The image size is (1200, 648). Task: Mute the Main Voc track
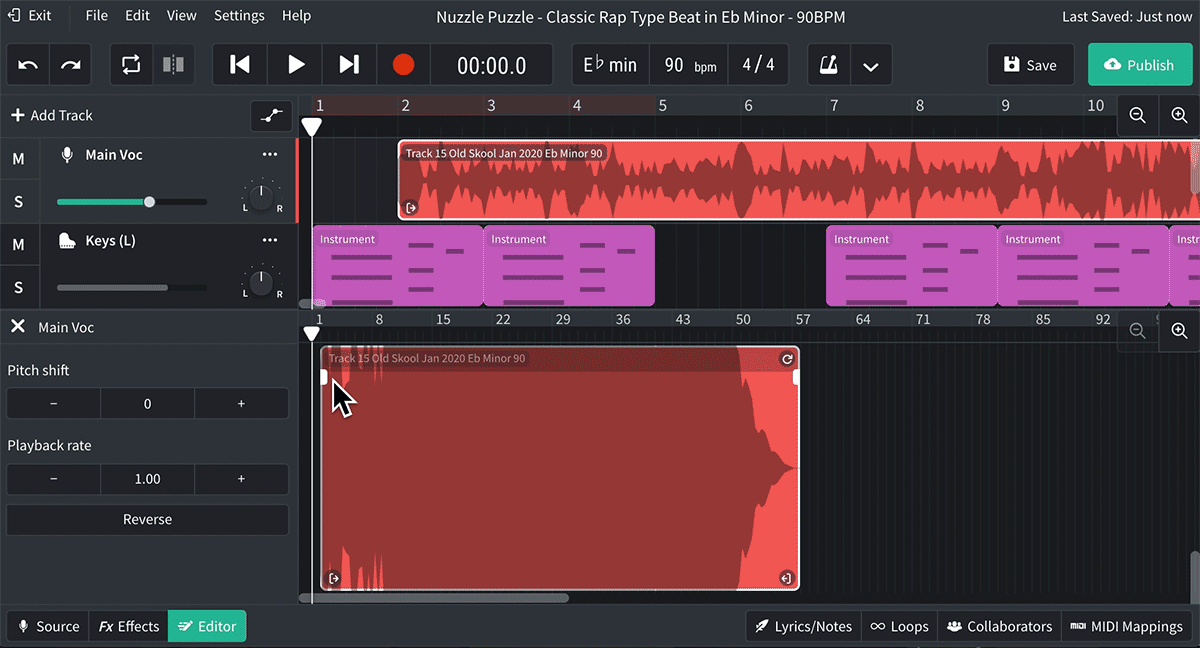coord(19,158)
